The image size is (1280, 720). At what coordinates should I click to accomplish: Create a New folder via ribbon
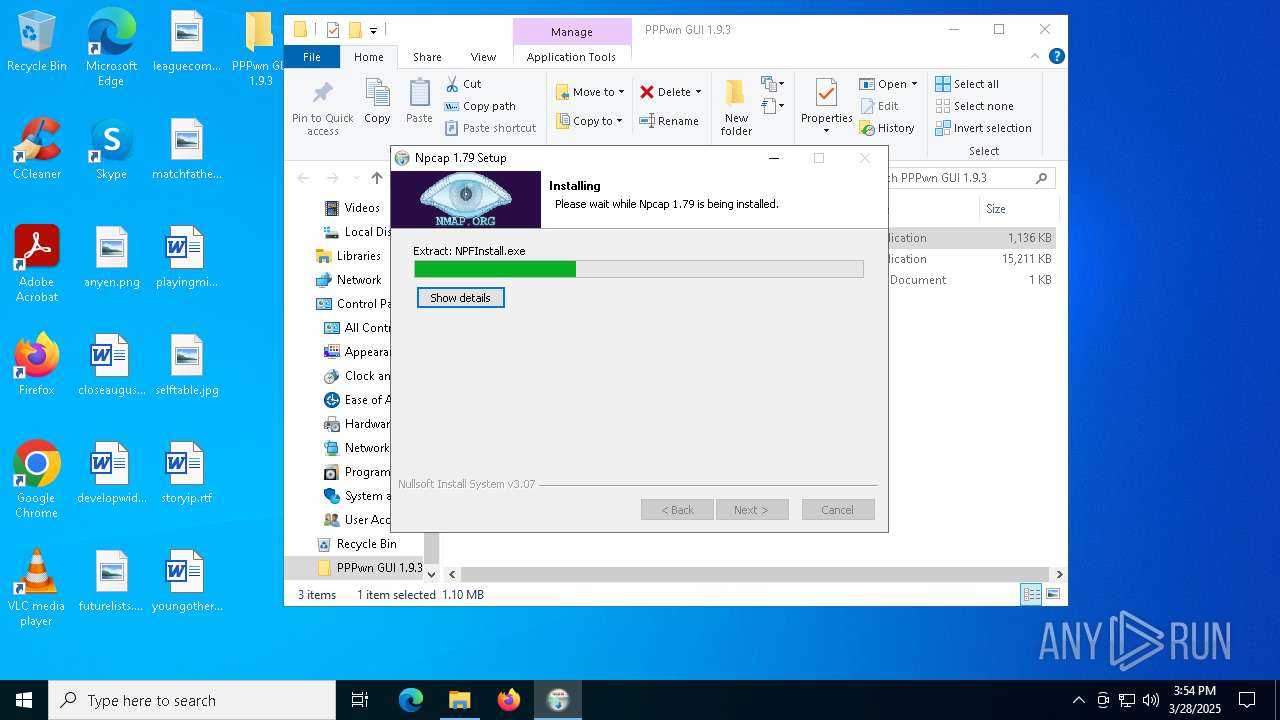(x=736, y=107)
